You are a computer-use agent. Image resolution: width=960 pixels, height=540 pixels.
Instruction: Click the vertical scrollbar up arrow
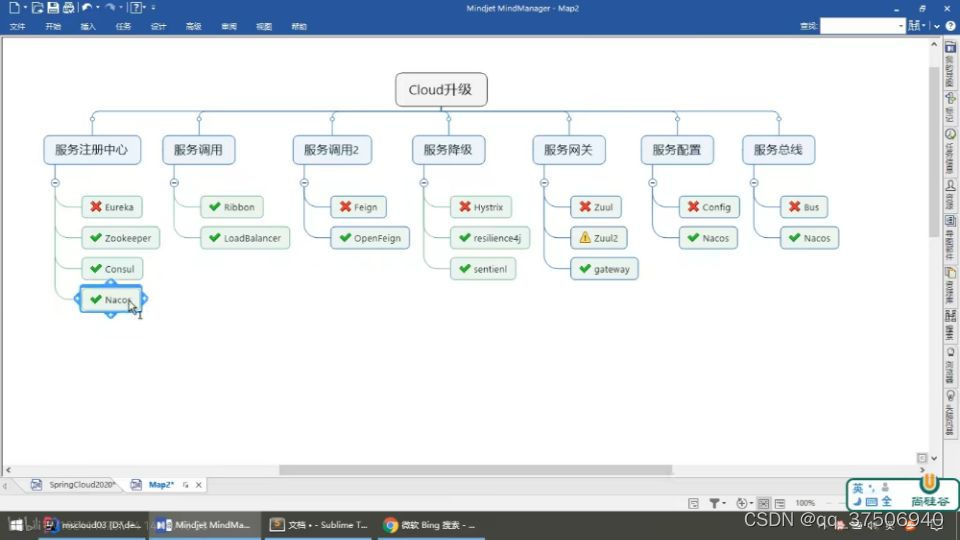934,44
